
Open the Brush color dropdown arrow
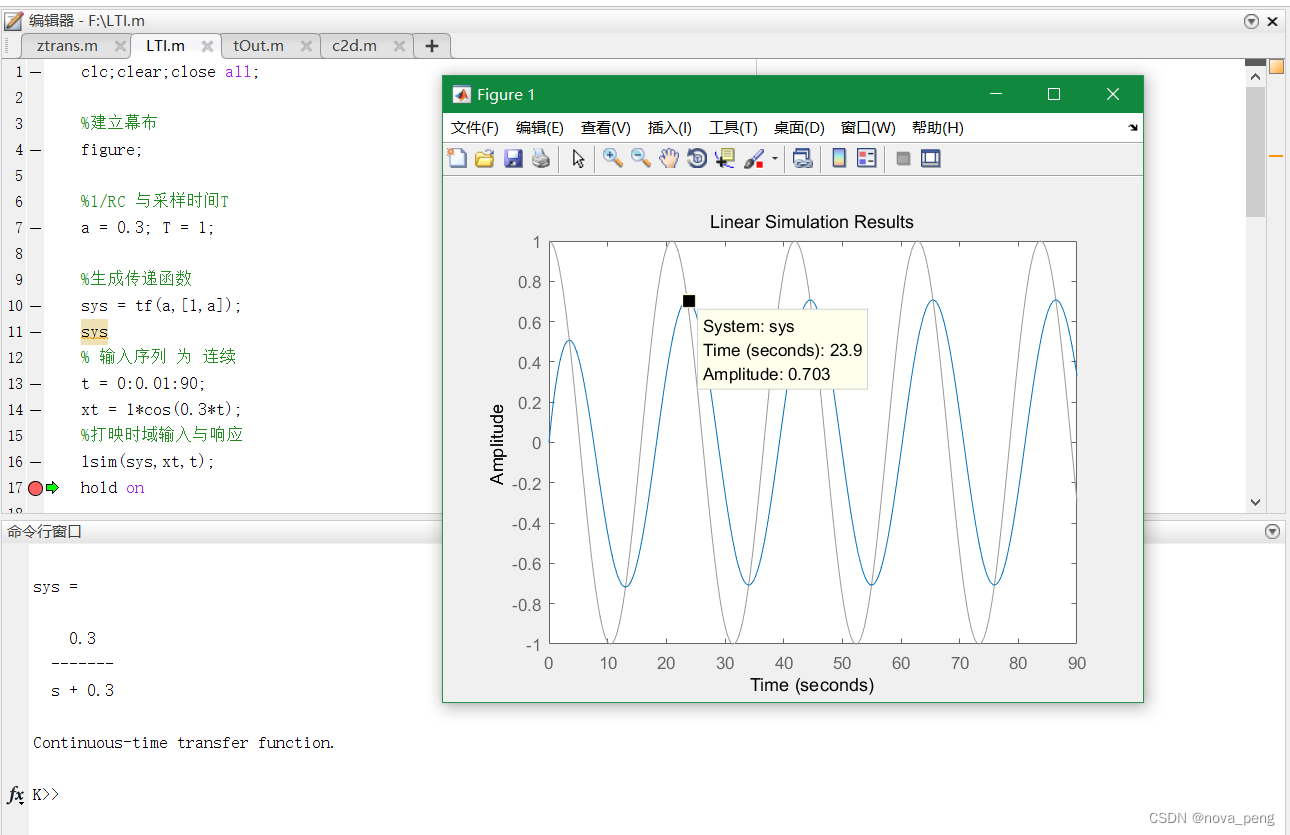pos(775,159)
